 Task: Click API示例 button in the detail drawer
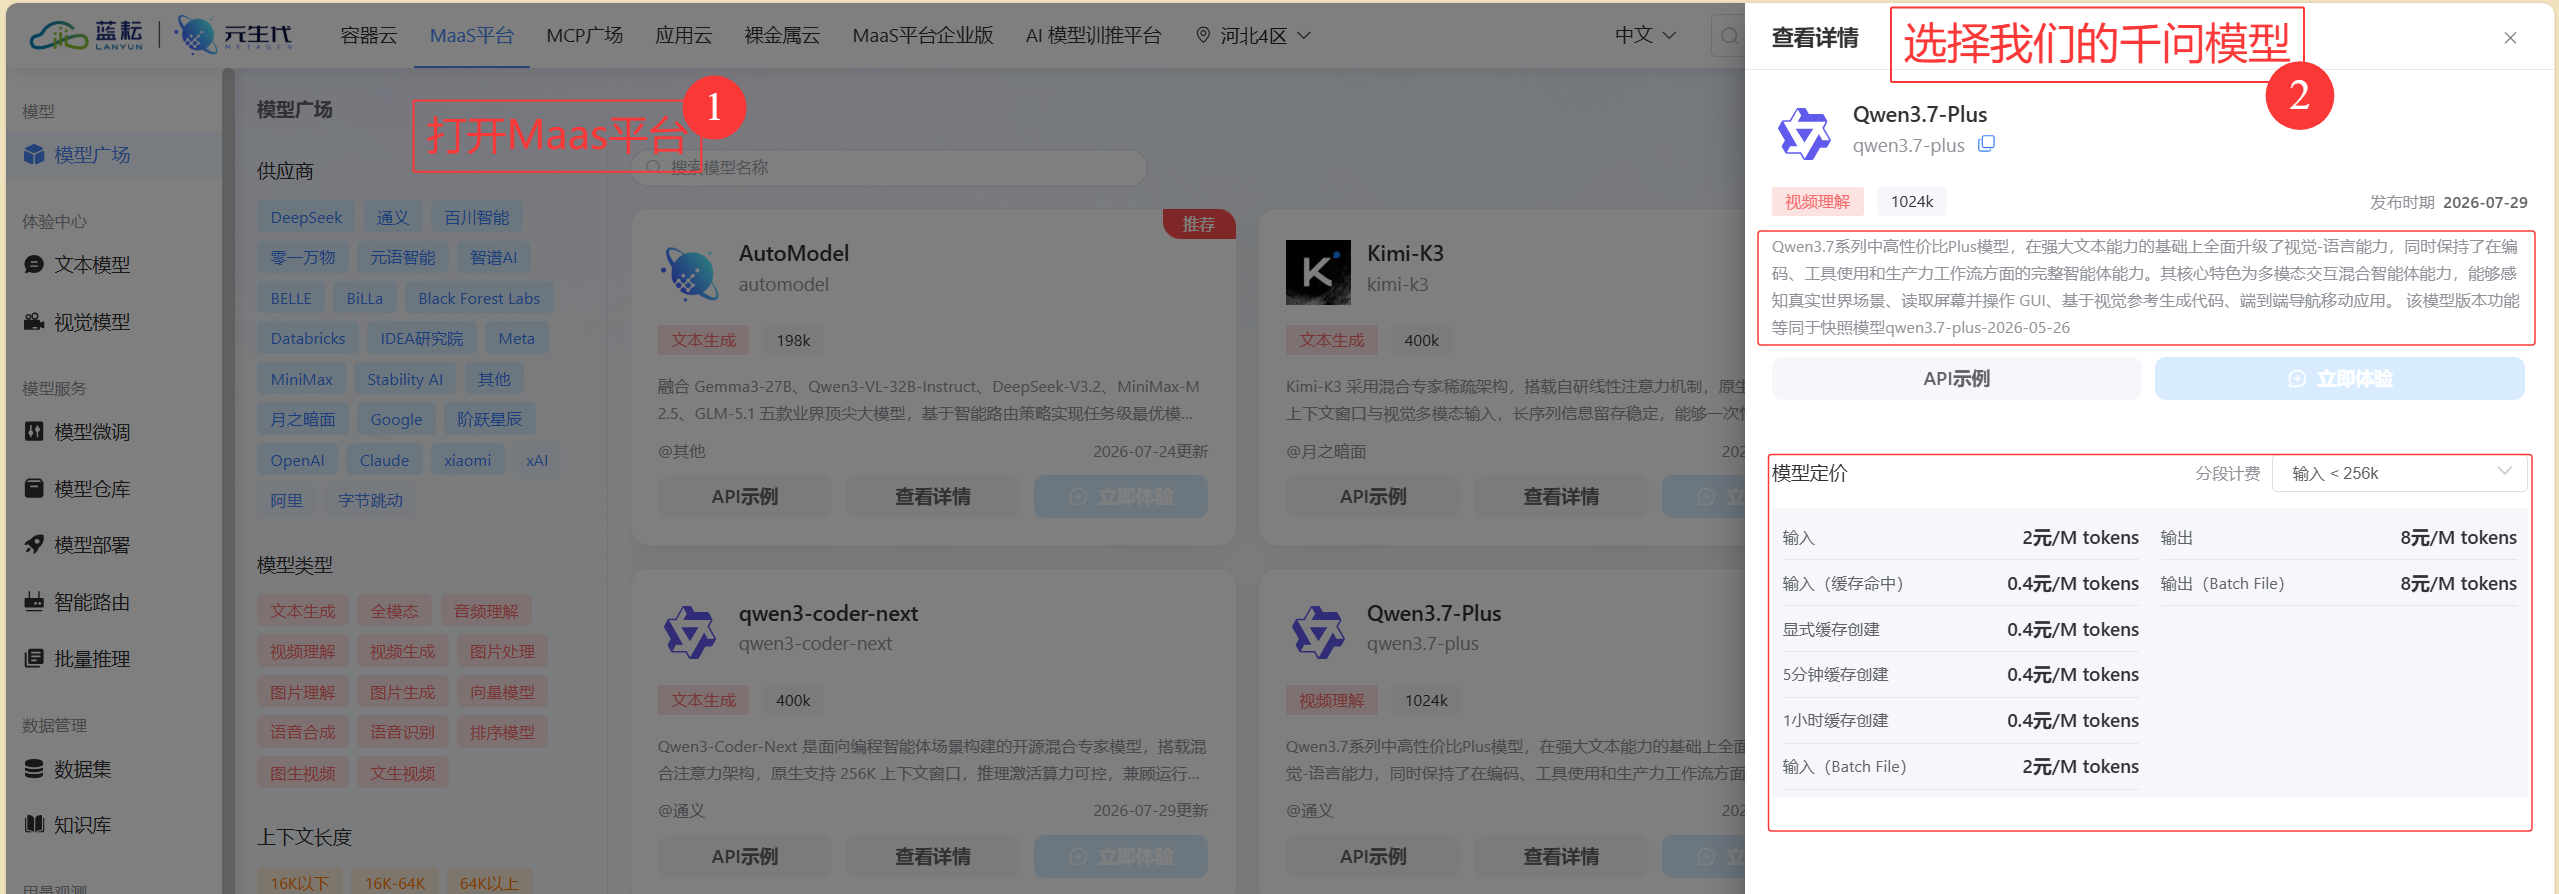pos(1957,379)
